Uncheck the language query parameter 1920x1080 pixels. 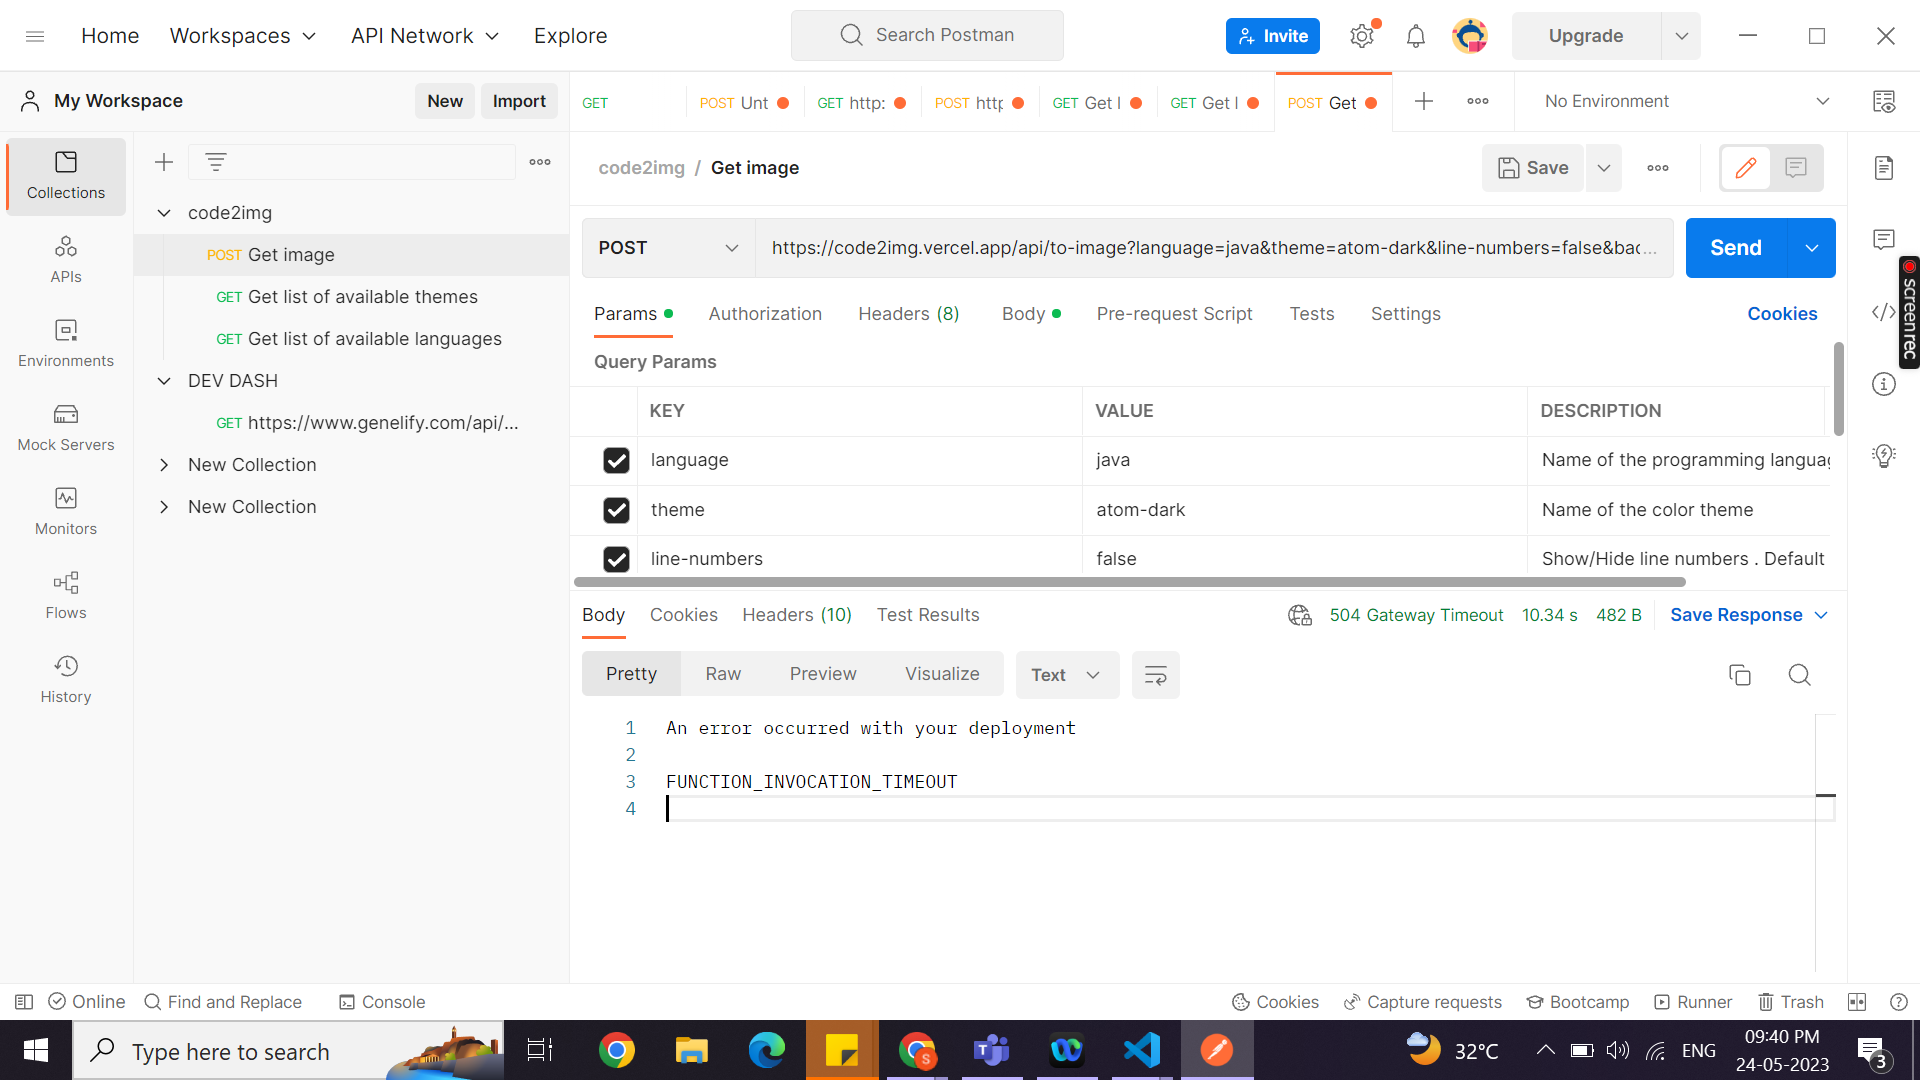pos(616,460)
